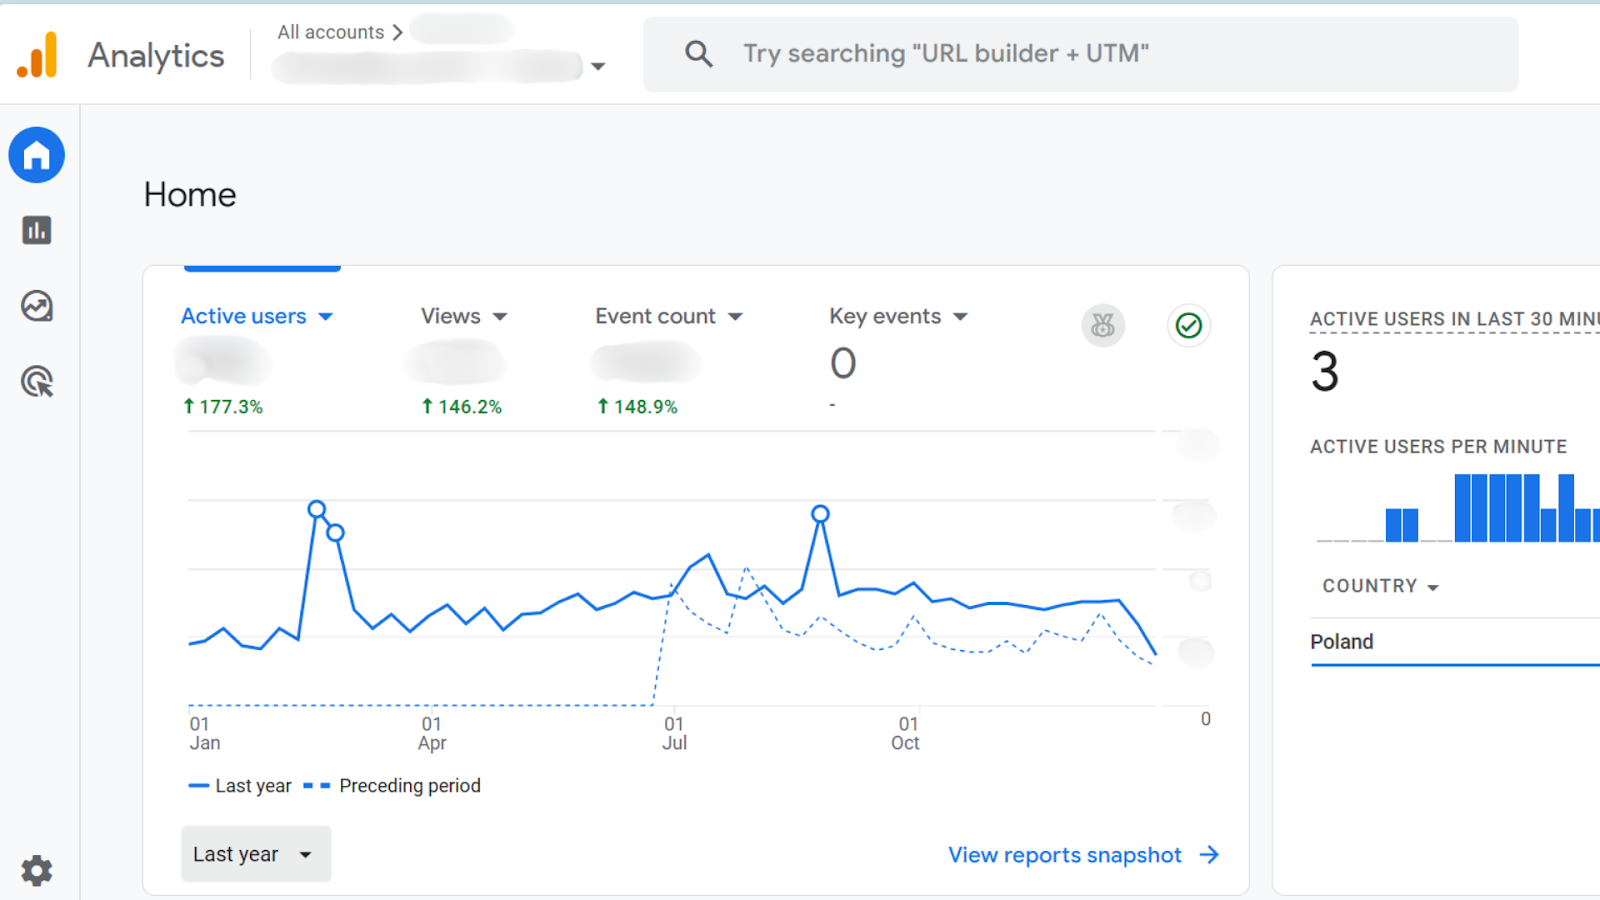Click the search magnifier icon

click(x=698, y=53)
